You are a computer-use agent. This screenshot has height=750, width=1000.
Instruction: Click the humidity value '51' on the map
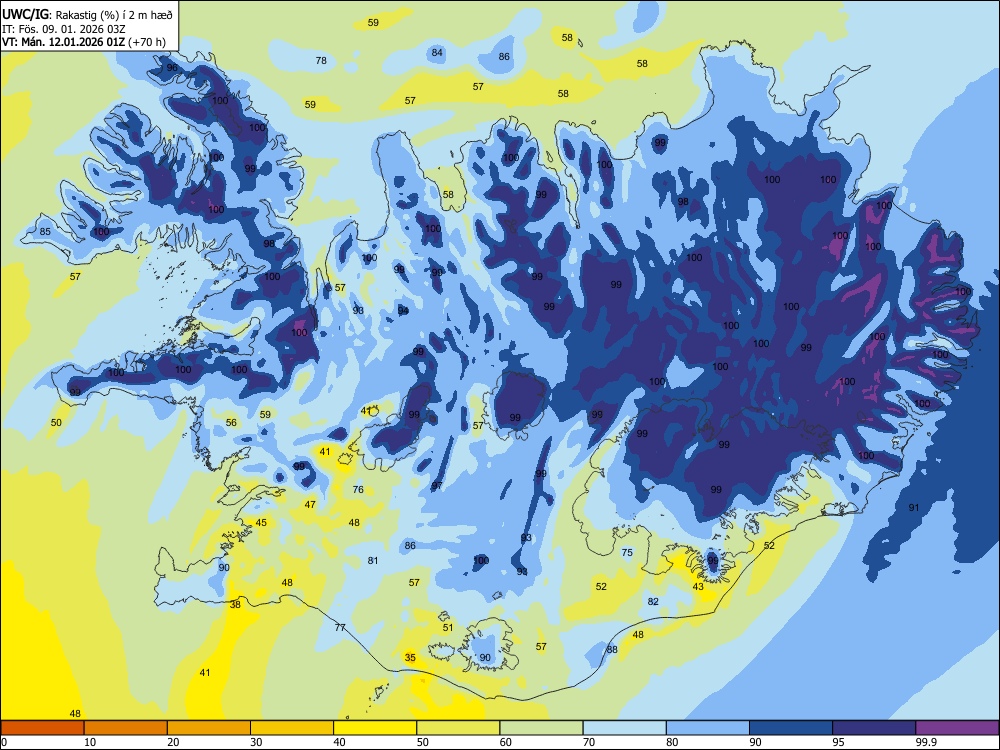[448, 628]
